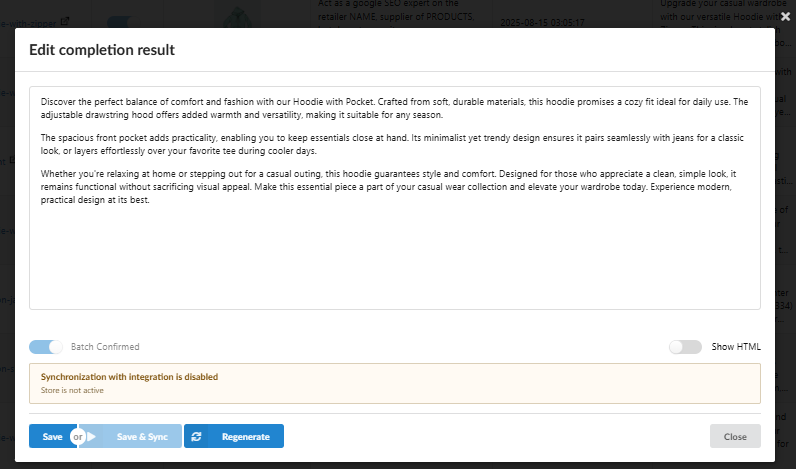This screenshot has width=796, height=469.
Task: Click the play arrow icon on Save & Sync
Action: [92, 436]
